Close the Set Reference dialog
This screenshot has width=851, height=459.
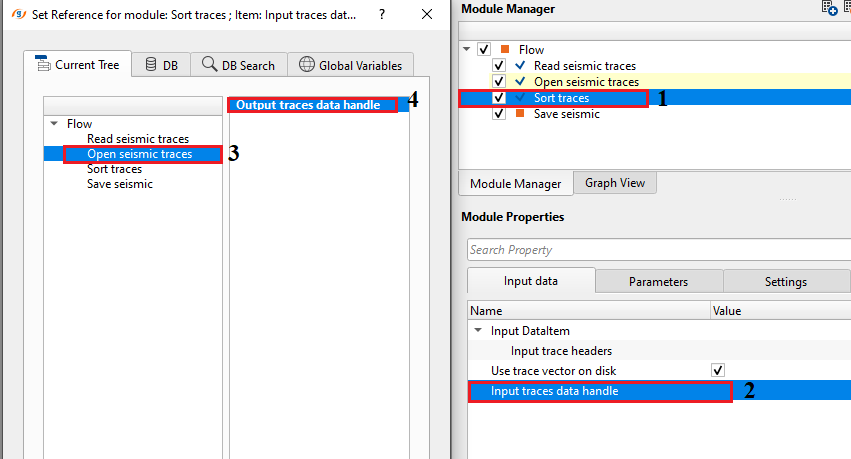427,15
